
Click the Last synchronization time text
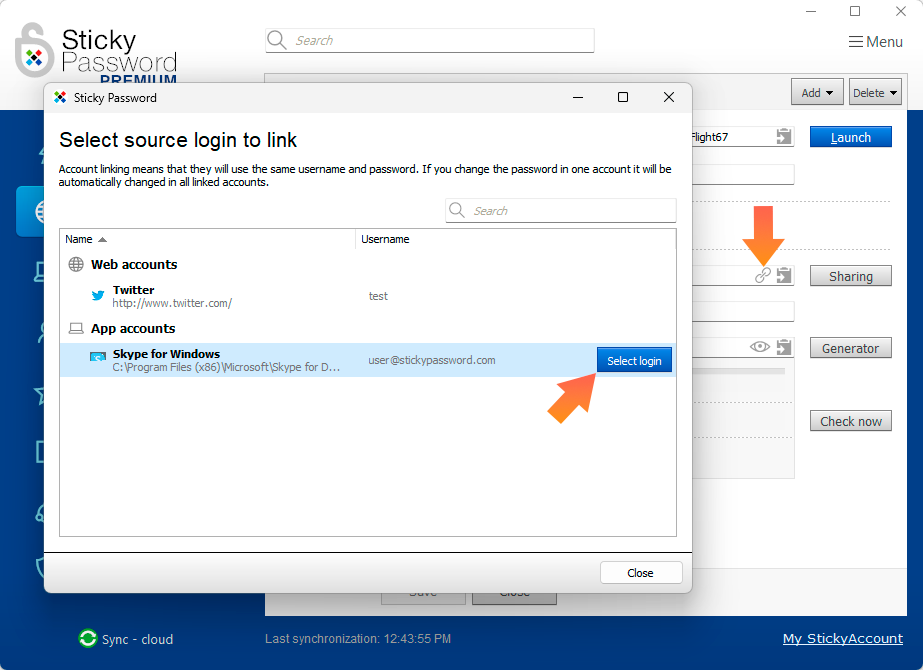358,639
